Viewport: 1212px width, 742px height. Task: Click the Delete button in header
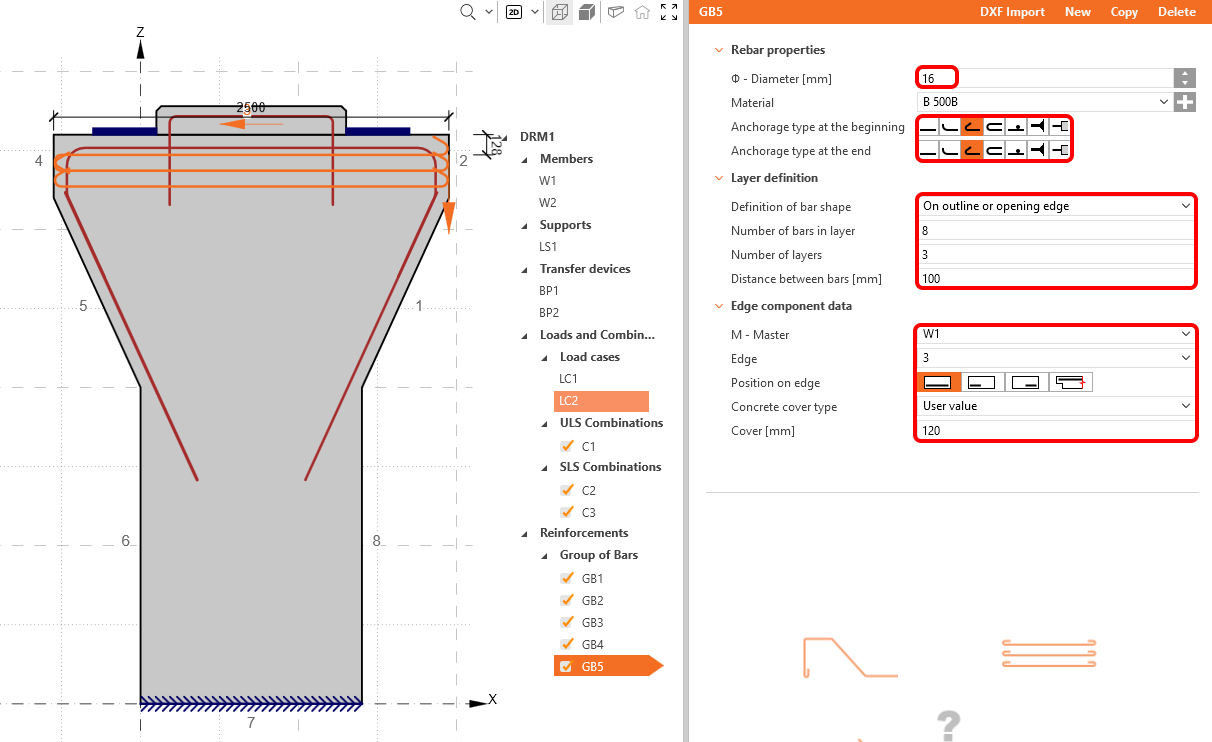1176,12
